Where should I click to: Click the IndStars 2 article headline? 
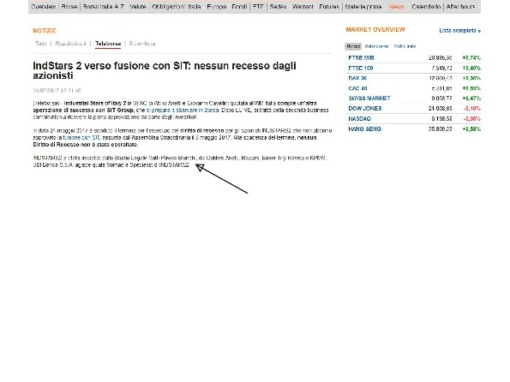pos(164,71)
